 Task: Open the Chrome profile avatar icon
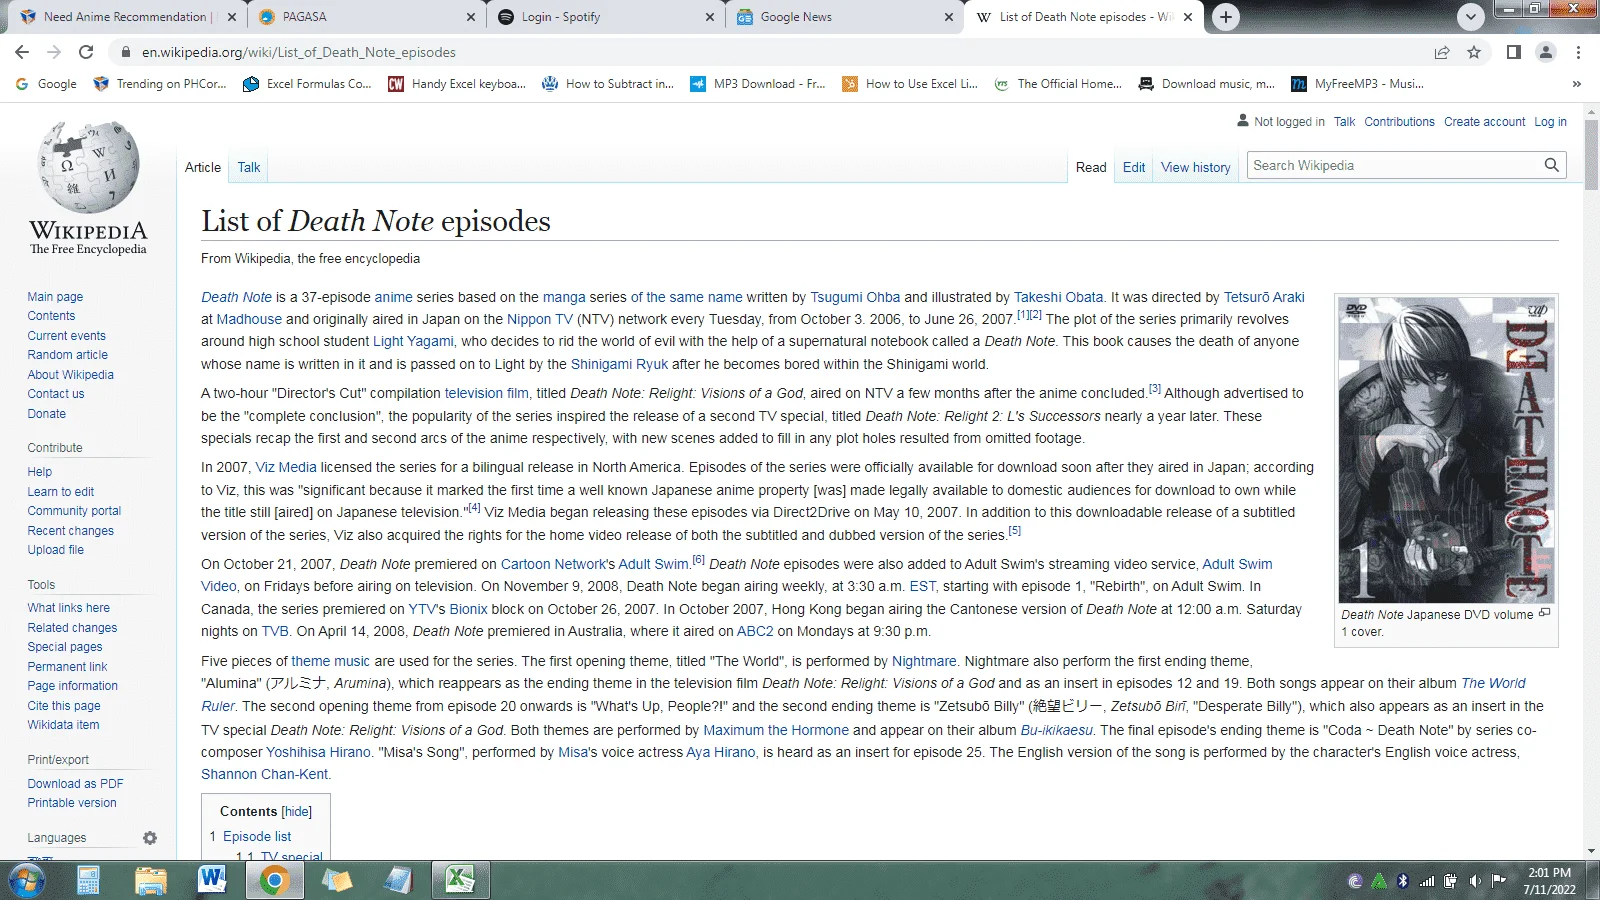click(x=1546, y=52)
